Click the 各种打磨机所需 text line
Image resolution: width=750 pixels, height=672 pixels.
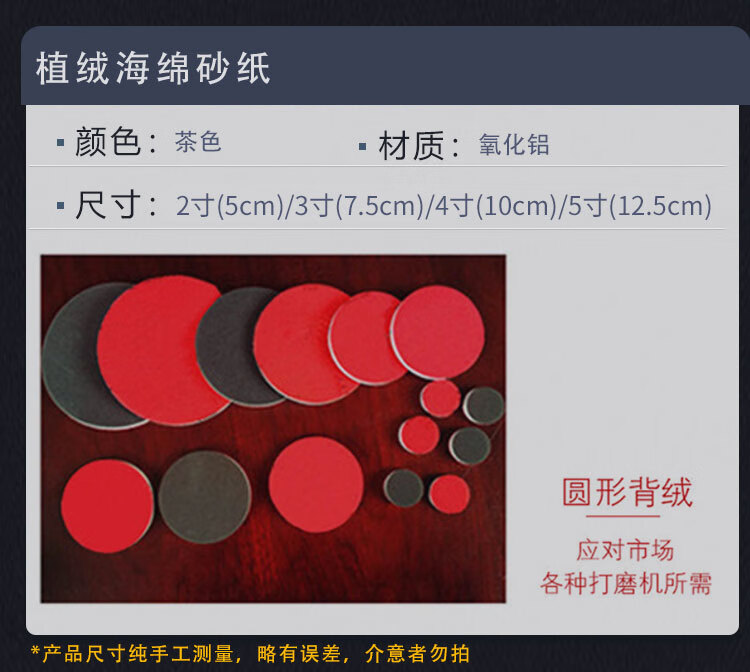tap(626, 584)
